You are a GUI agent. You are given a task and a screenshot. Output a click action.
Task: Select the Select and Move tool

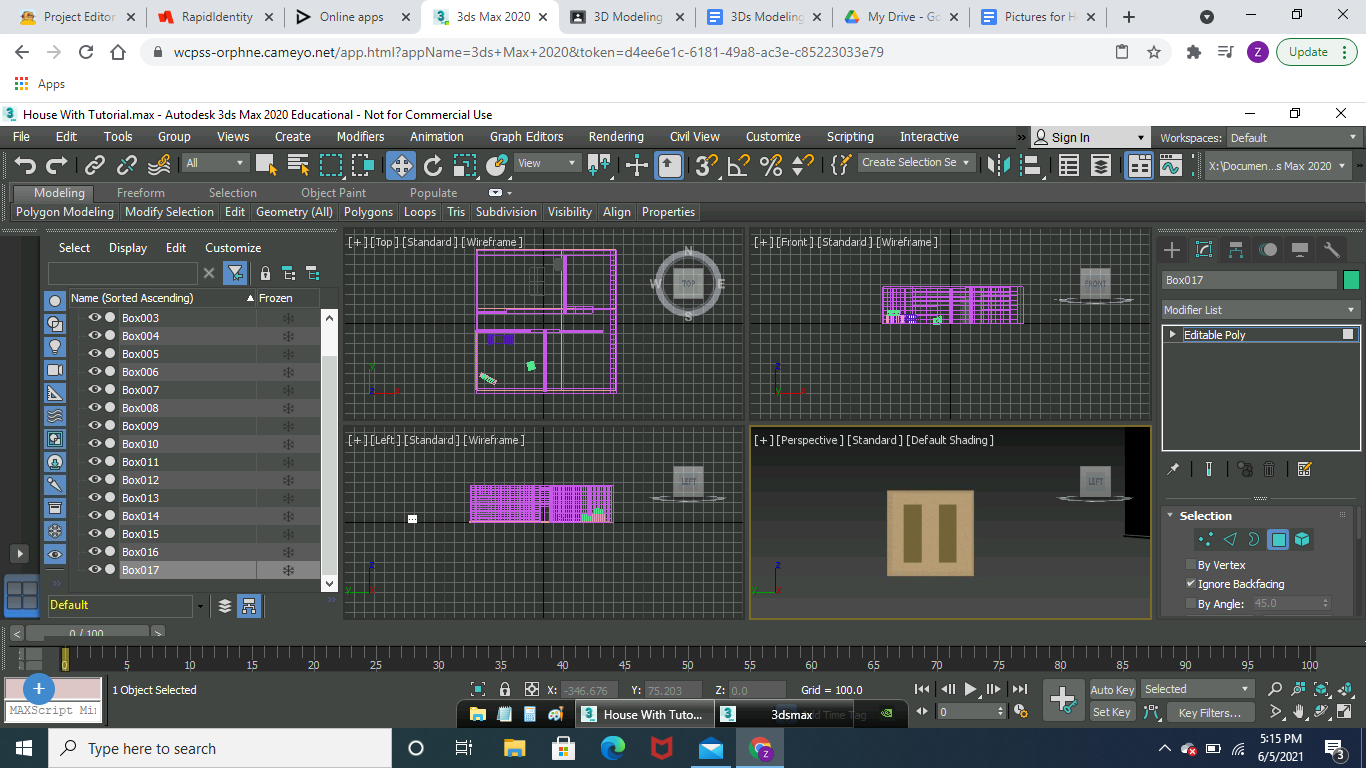pos(401,165)
